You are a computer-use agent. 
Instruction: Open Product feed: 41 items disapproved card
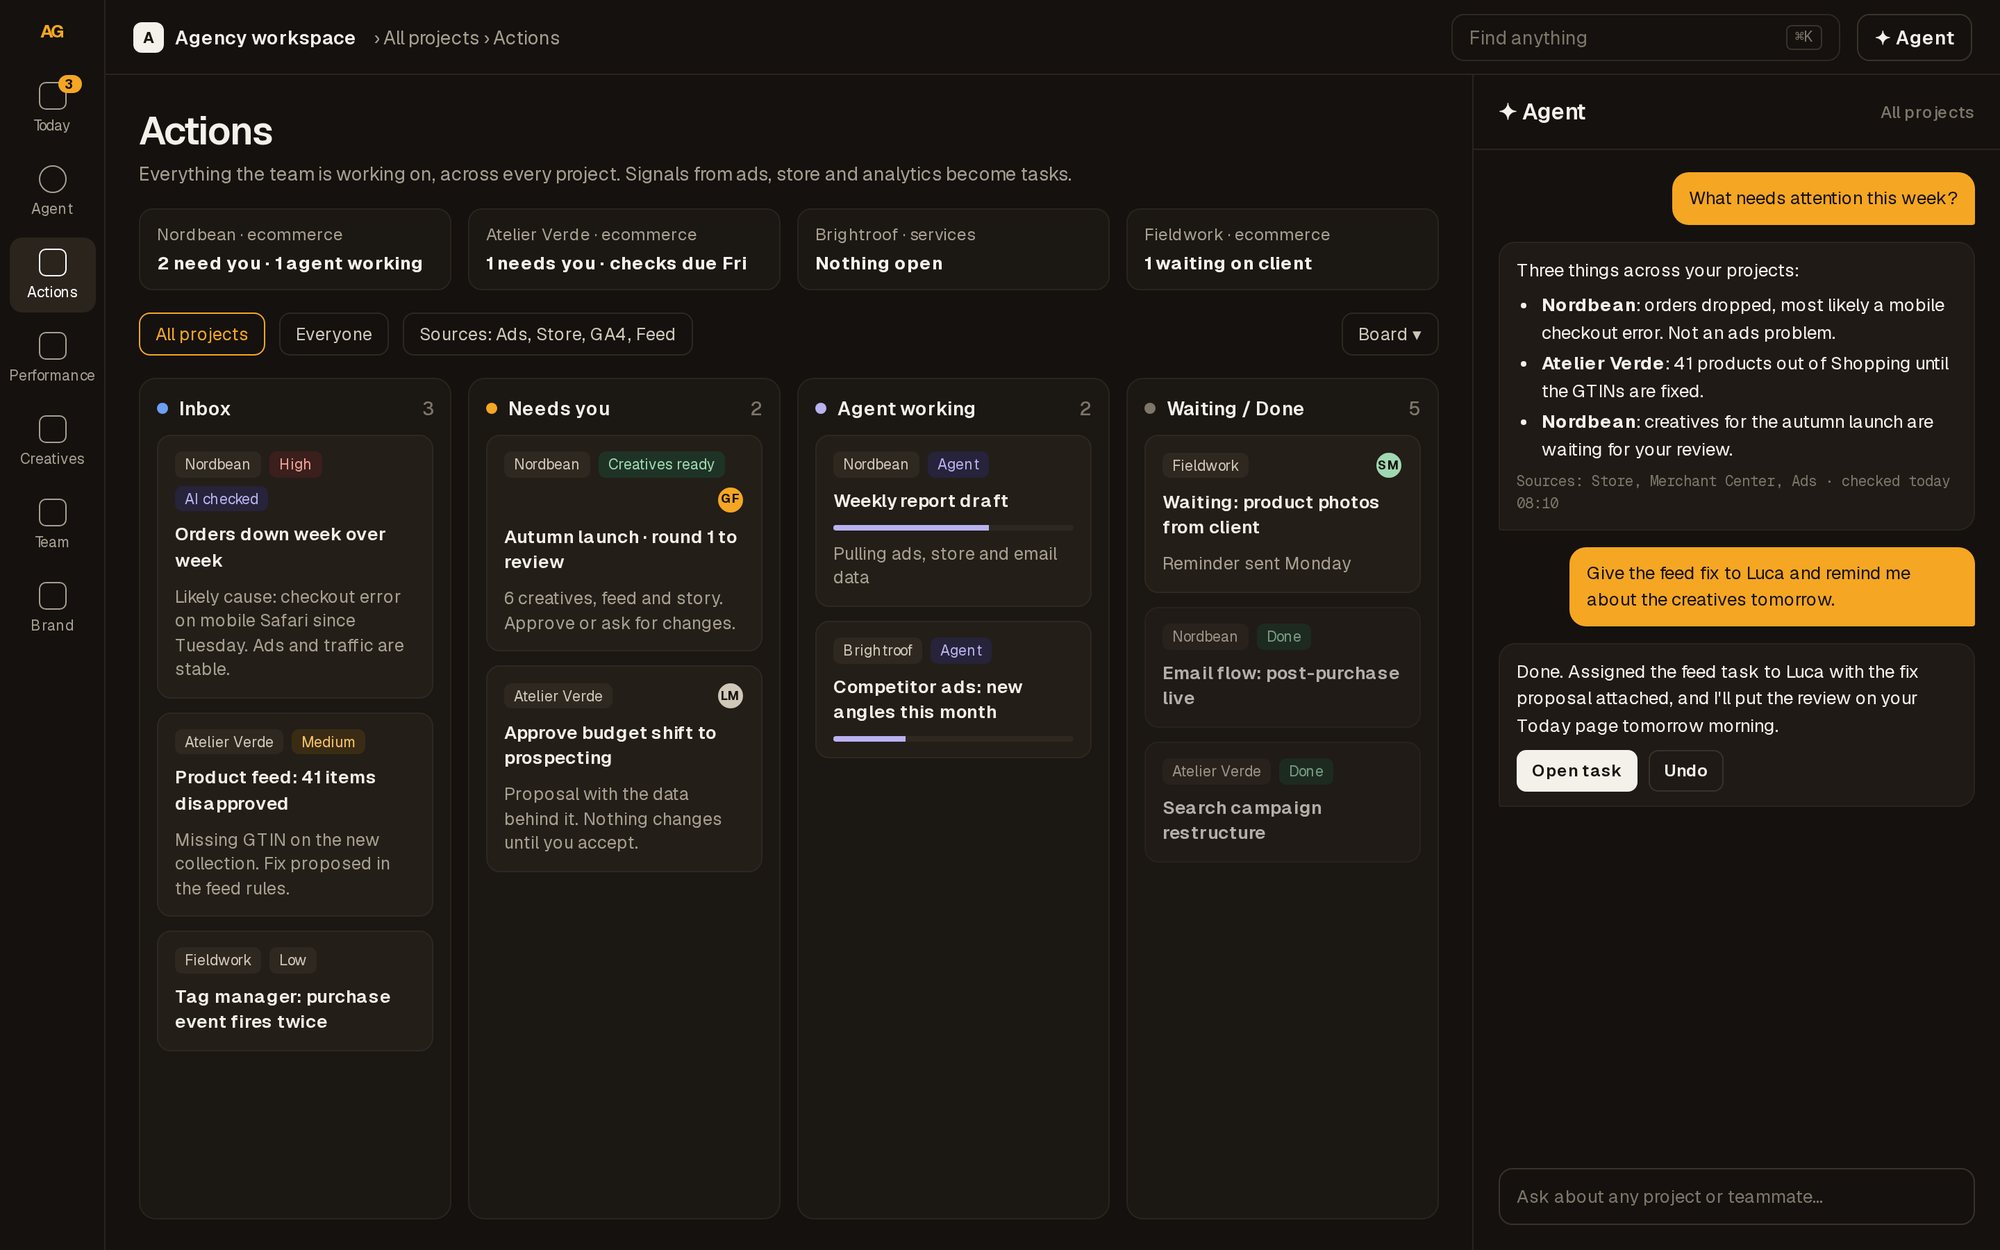coord(295,815)
